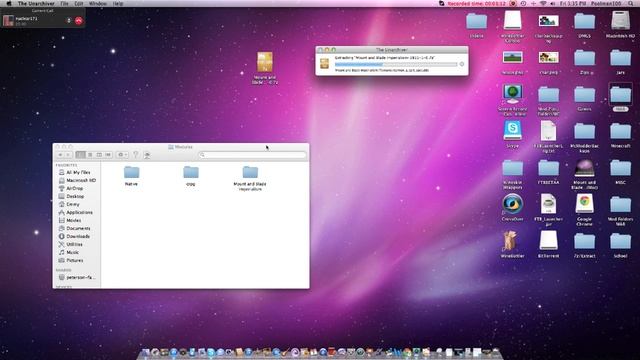Screen dimensions: 640x360
Task: Select the Mount and Blade folder in Finder
Action: tap(250, 172)
